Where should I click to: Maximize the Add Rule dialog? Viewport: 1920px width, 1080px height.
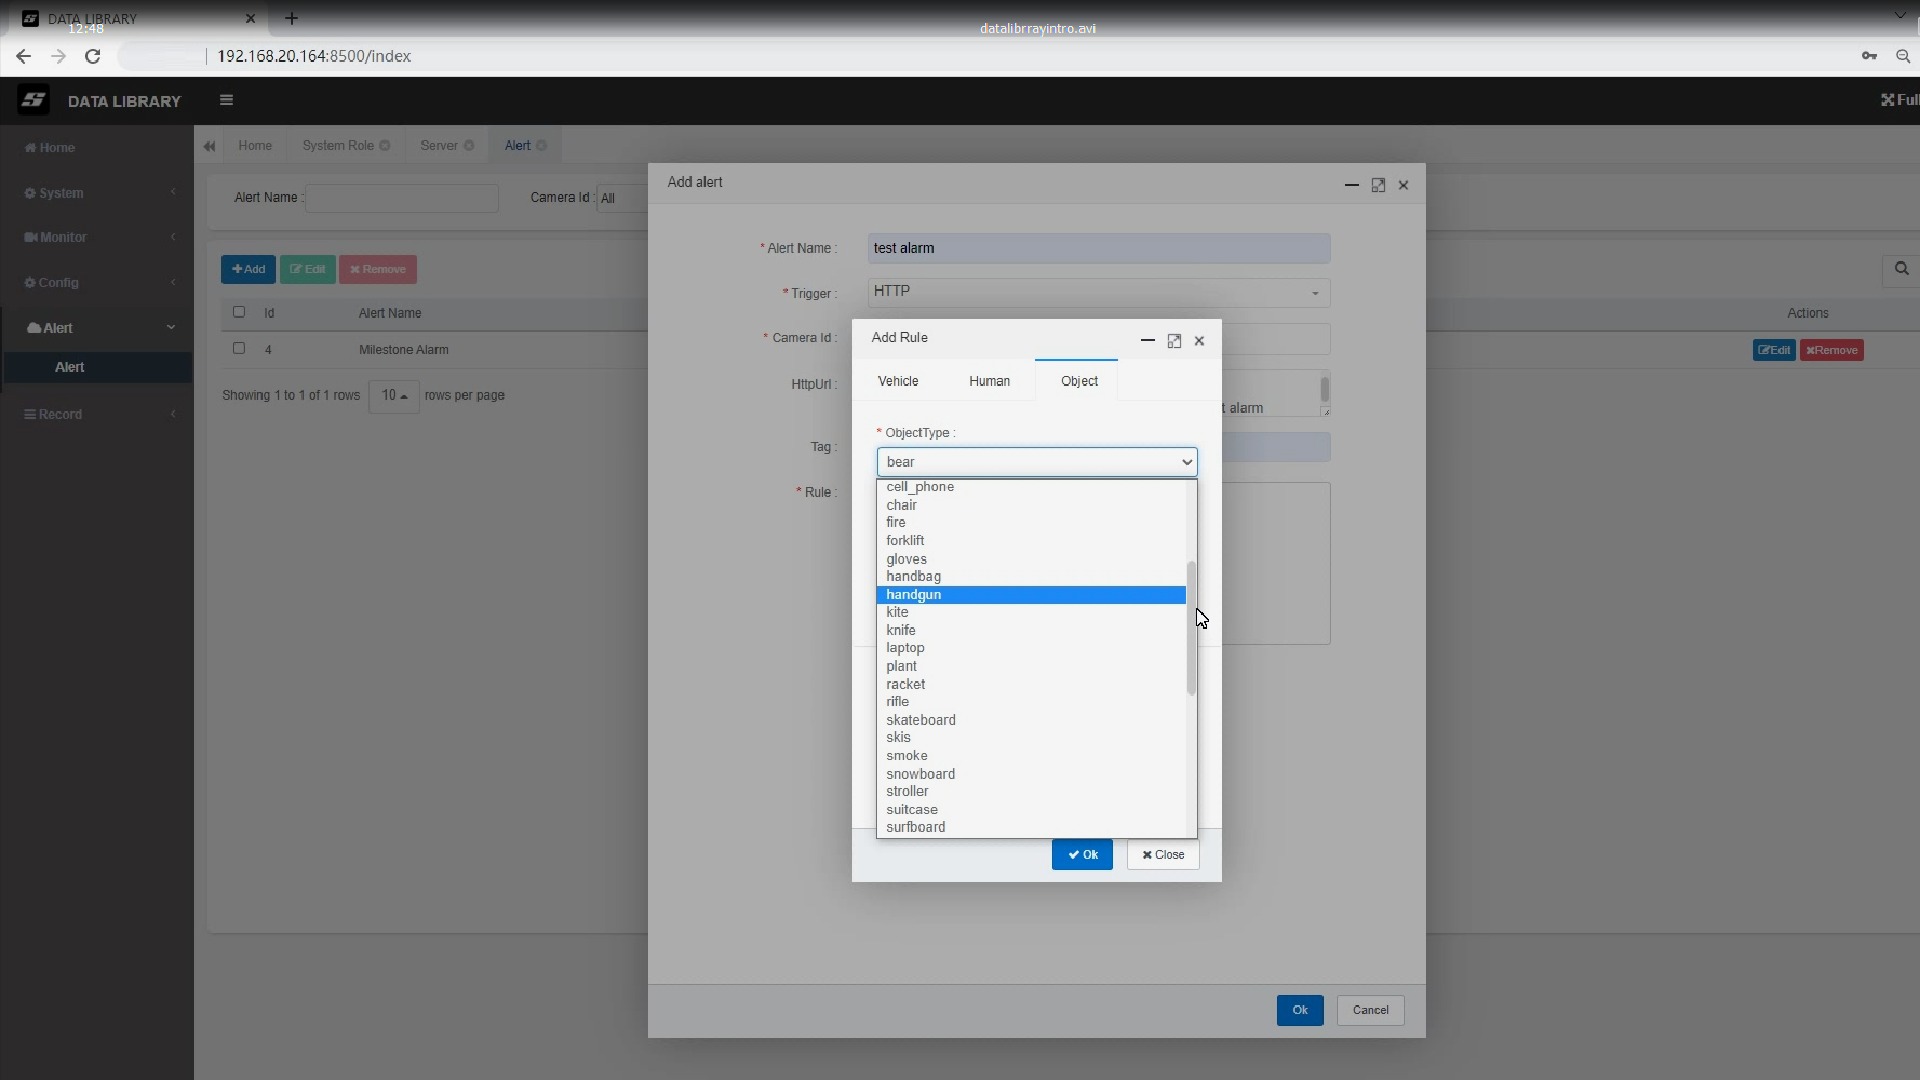click(1174, 341)
